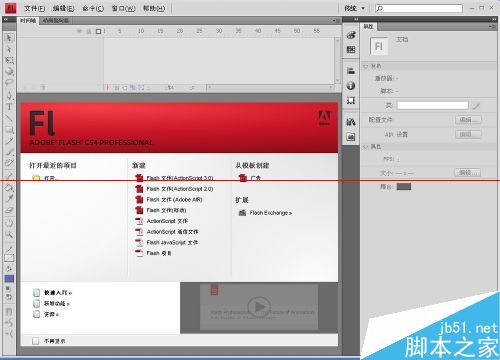
Task: Select the Zoom magnifier tool
Action: tap(9, 235)
